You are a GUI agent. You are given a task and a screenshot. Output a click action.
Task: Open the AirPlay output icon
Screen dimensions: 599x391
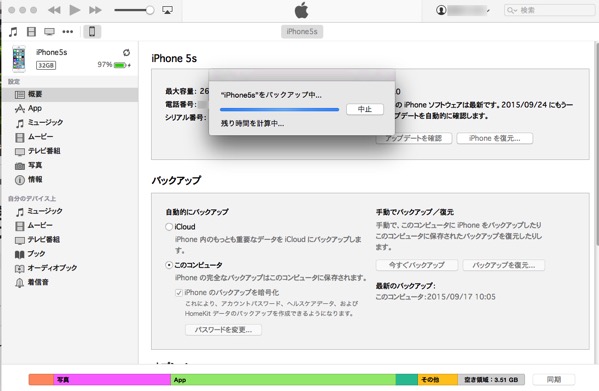(167, 10)
